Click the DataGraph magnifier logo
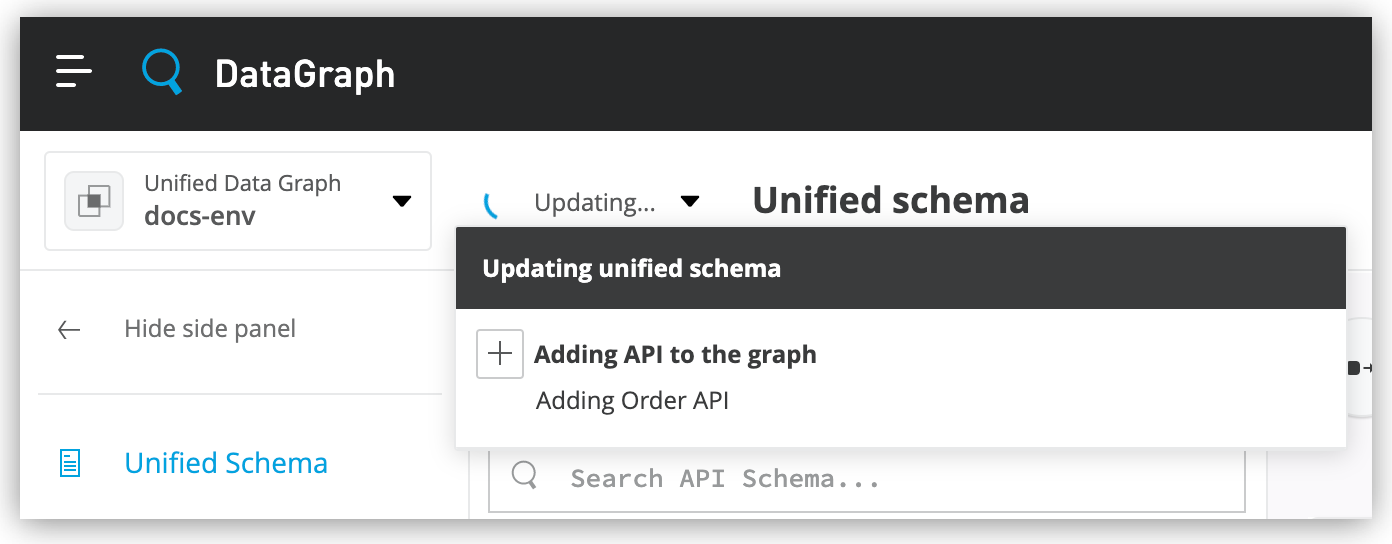Image resolution: width=1392 pixels, height=544 pixels. click(x=162, y=72)
